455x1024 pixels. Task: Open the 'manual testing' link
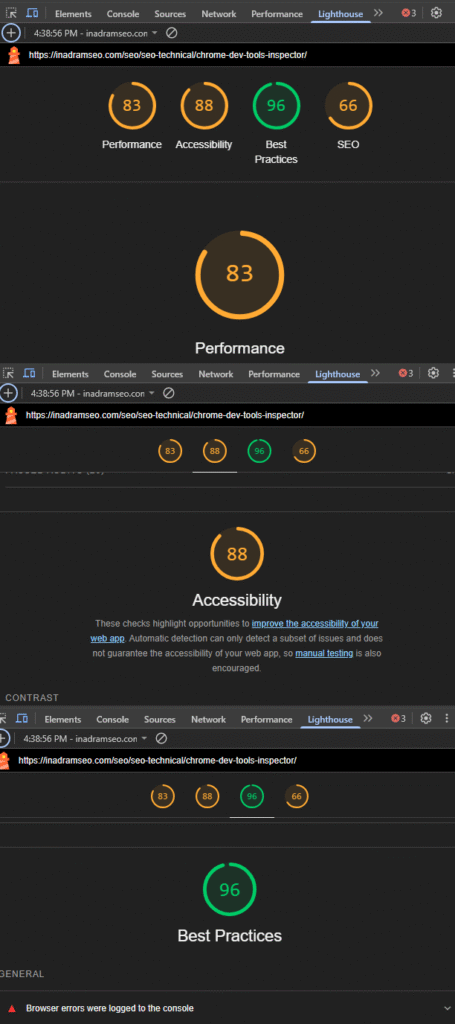click(324, 653)
